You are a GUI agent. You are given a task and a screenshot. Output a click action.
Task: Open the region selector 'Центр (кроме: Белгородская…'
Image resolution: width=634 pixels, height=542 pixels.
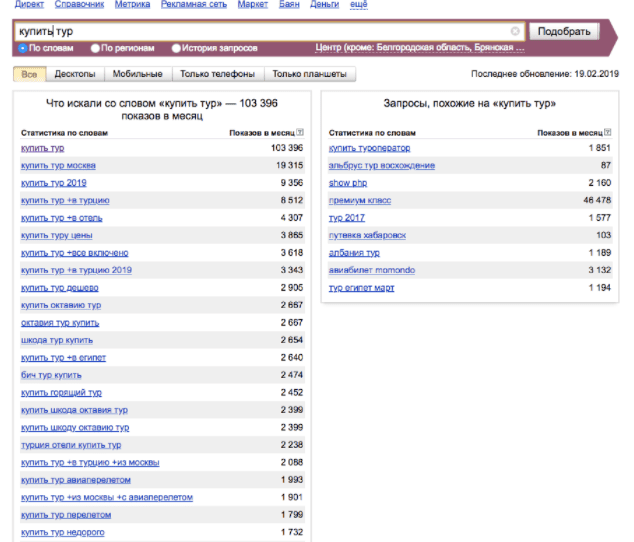pyautogui.click(x=418, y=48)
